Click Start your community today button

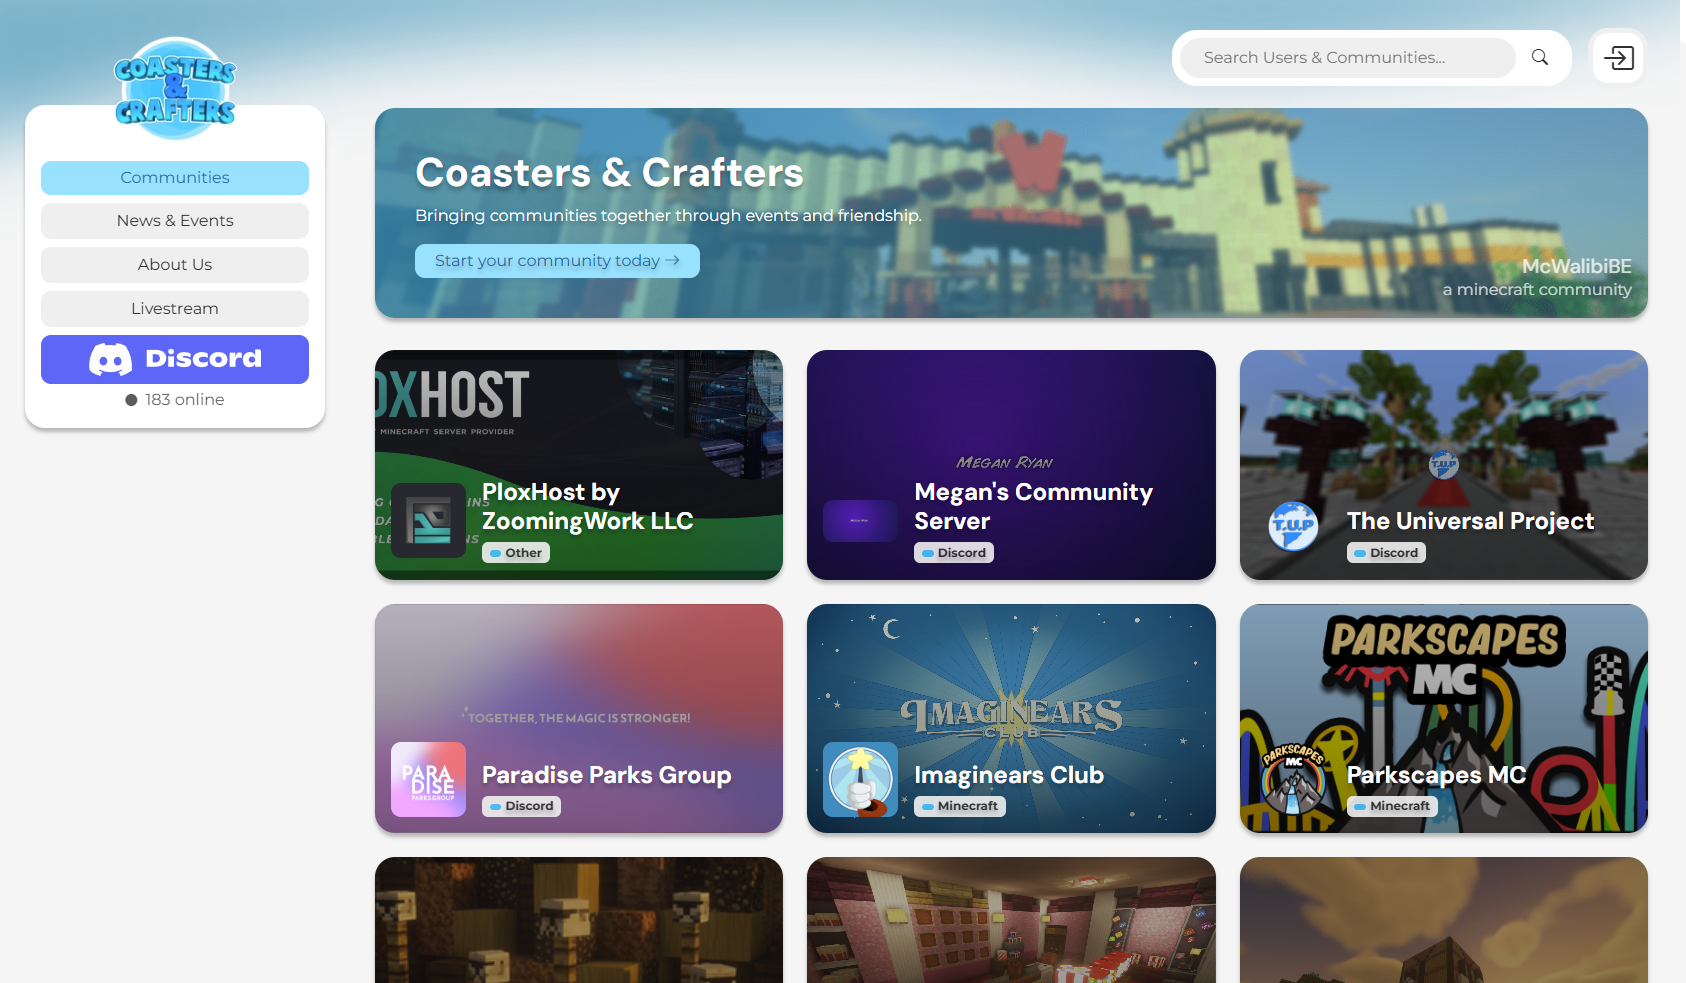point(557,261)
